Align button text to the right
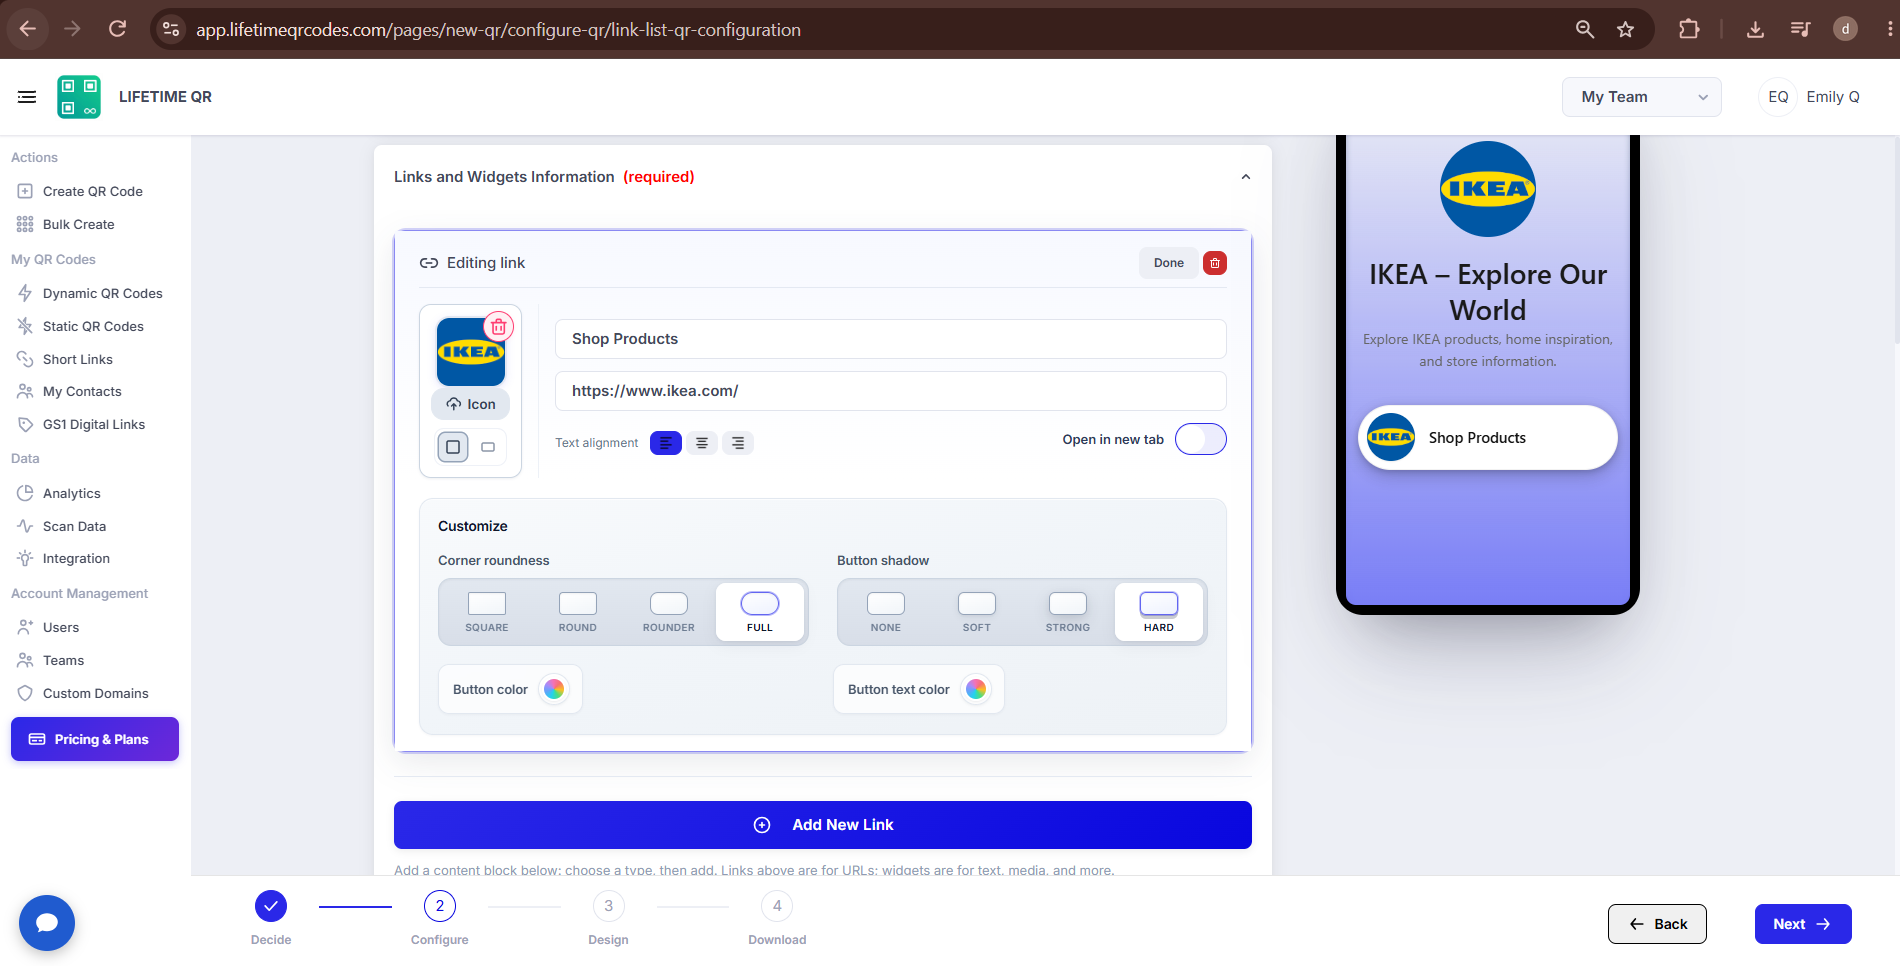Screen dimensions: 1900x966 (738, 443)
